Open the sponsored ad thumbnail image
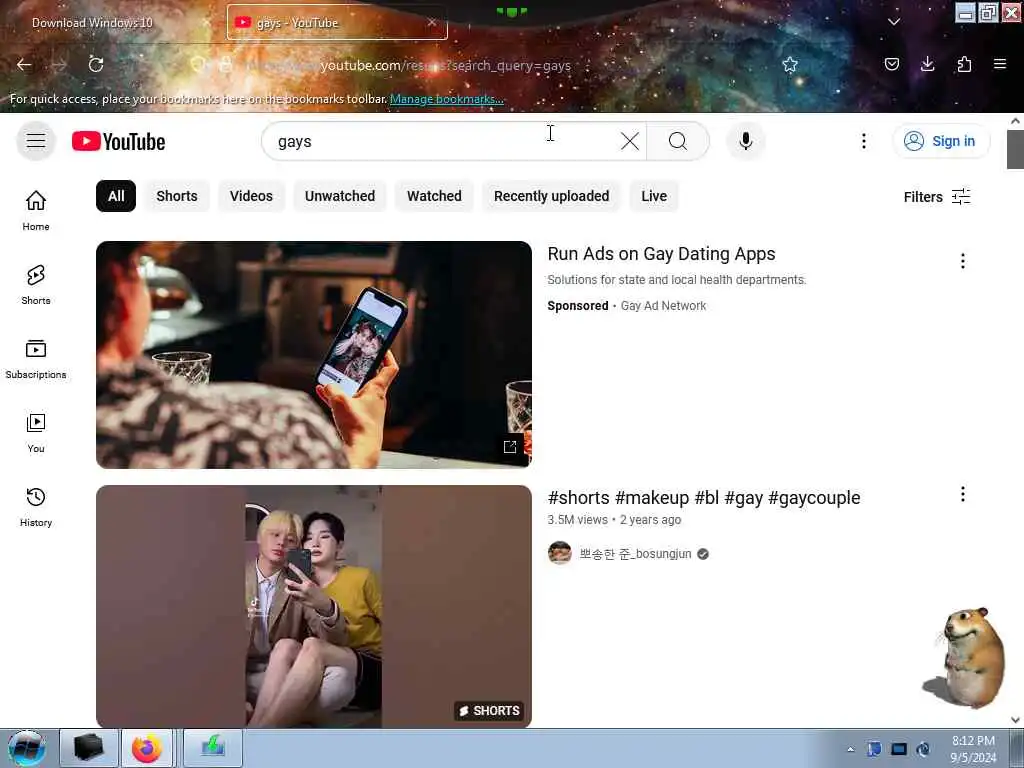Screen dimensions: 1024x768 click(x=313, y=355)
